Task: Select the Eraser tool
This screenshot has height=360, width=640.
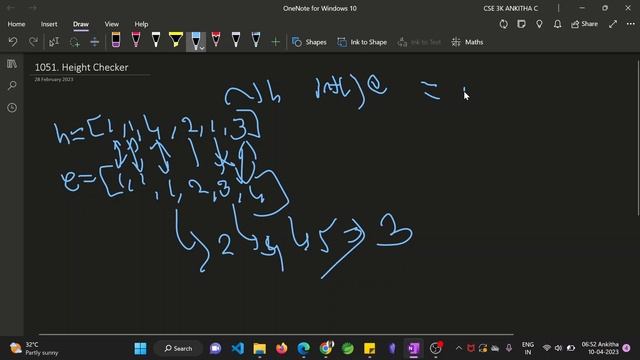Action: coord(116,40)
